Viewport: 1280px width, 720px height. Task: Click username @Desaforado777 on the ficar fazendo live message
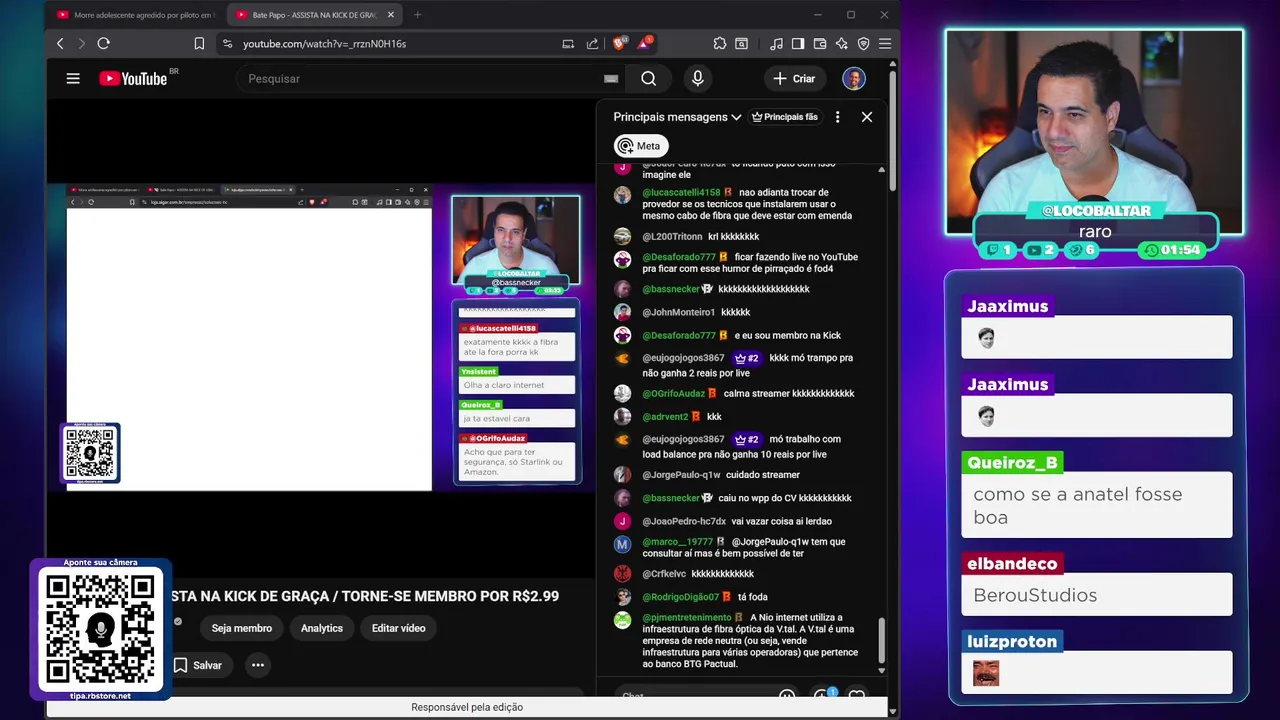[x=679, y=257]
